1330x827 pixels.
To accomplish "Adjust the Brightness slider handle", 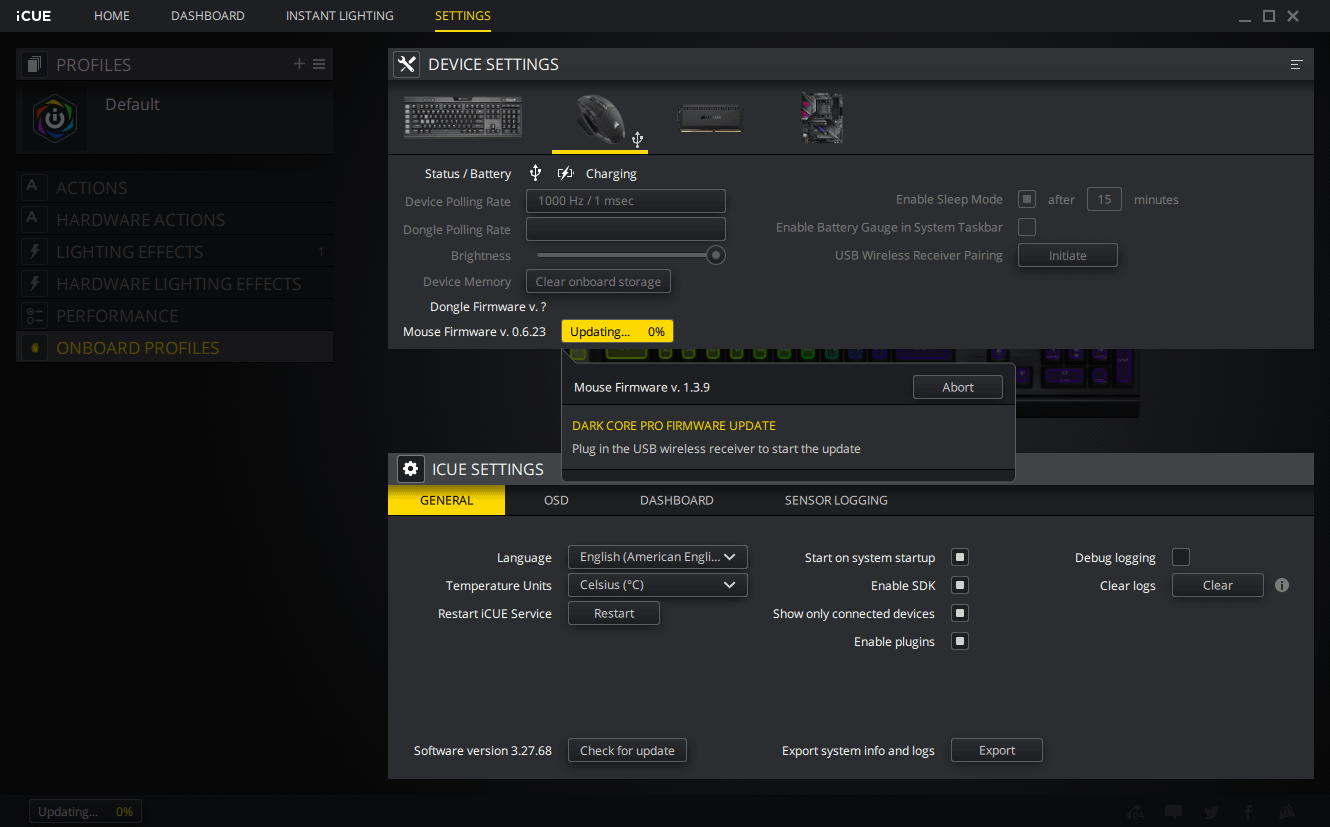I will tap(715, 255).
